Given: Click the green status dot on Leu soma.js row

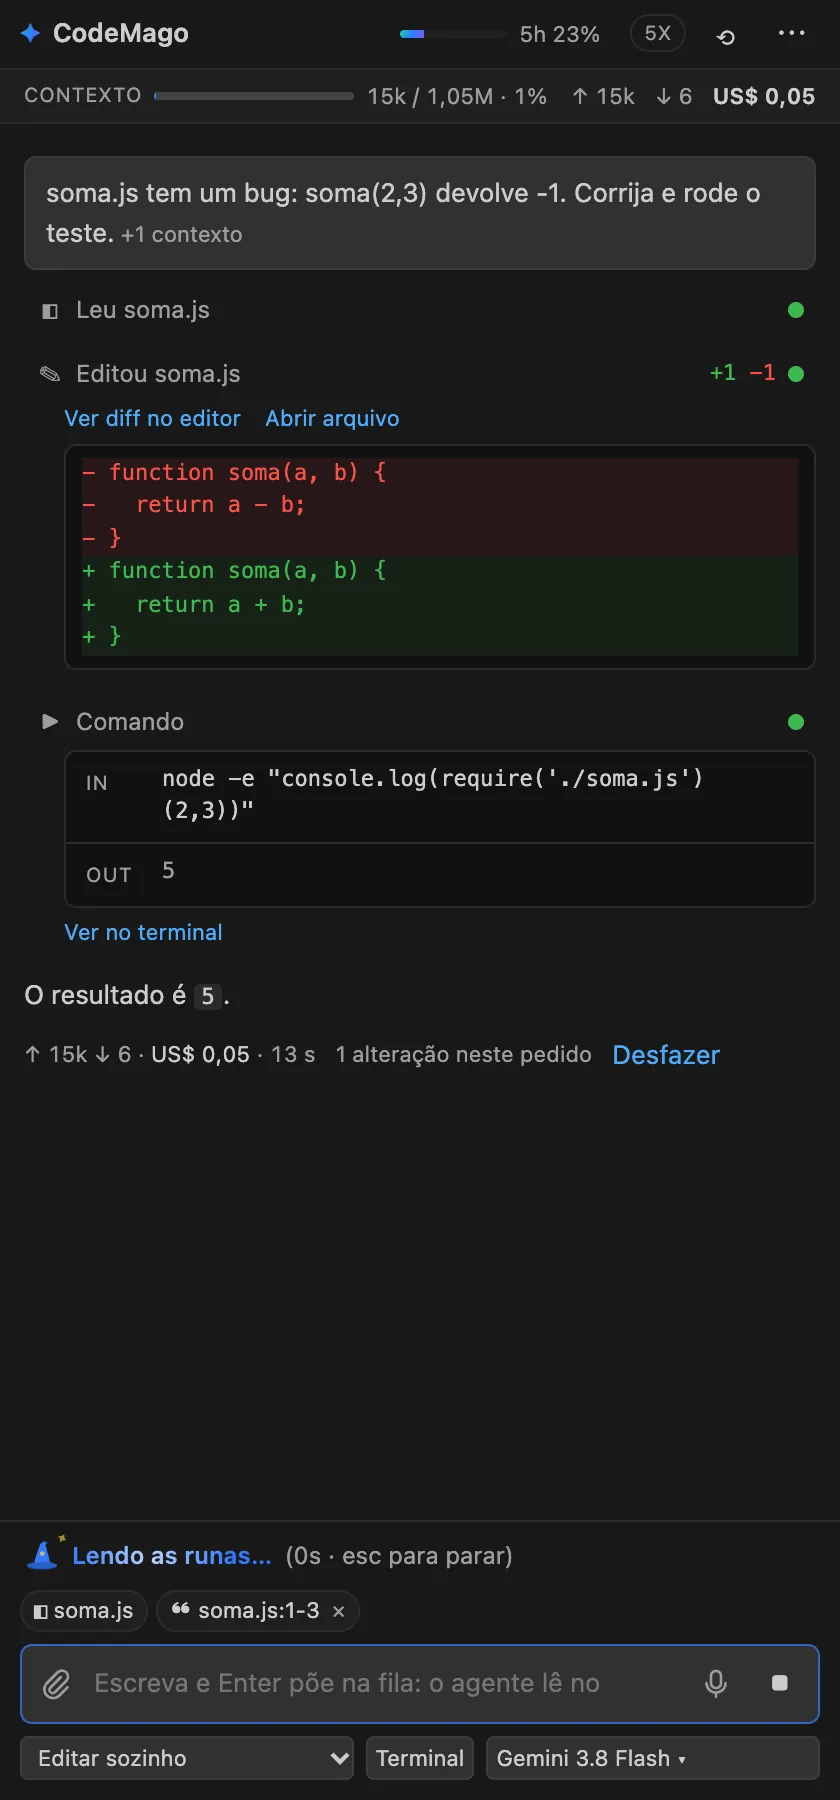Looking at the screenshot, I should click(796, 310).
